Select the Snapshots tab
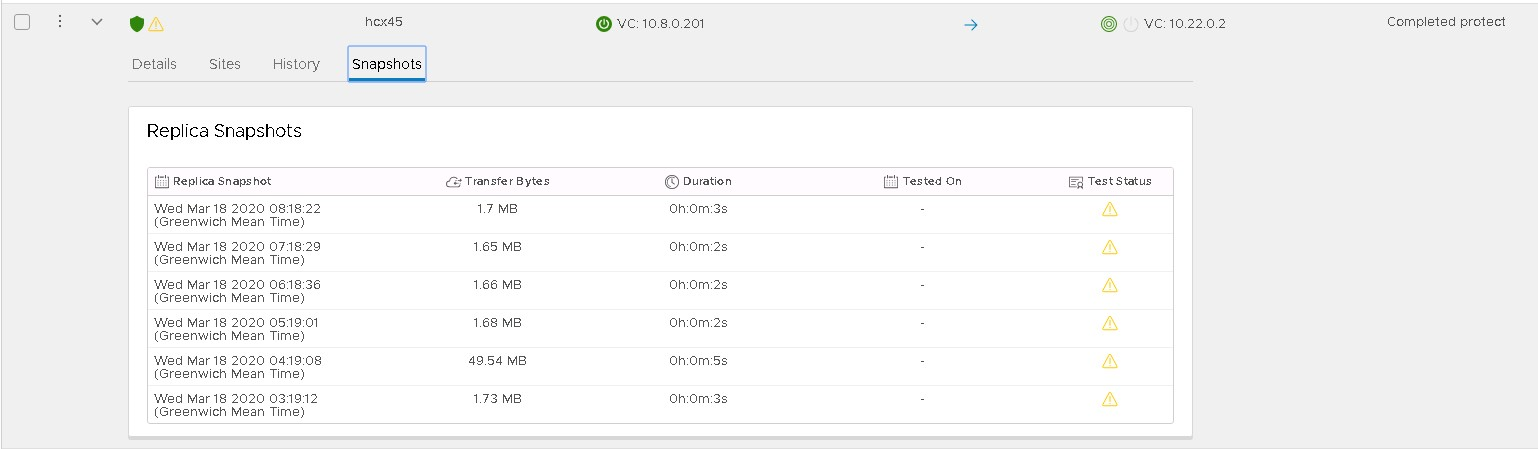The height and width of the screenshot is (449, 1538). [387, 64]
